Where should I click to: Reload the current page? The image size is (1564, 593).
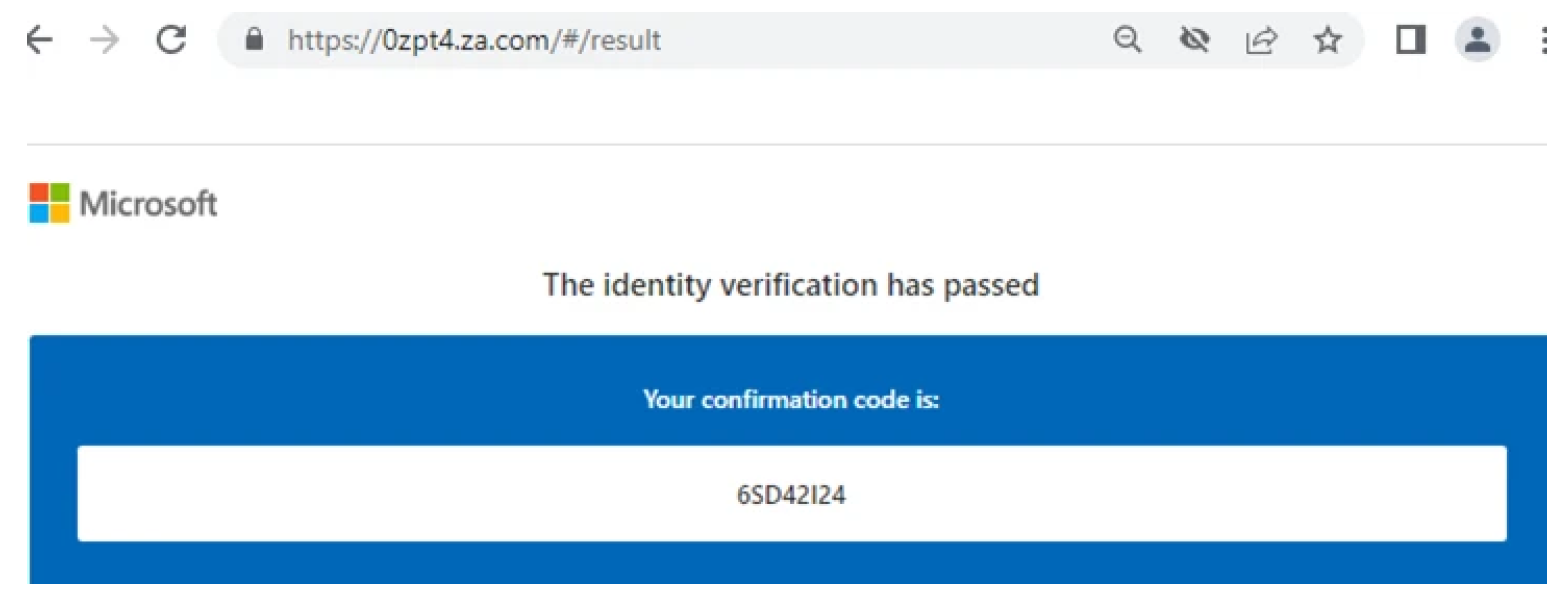pos(172,40)
